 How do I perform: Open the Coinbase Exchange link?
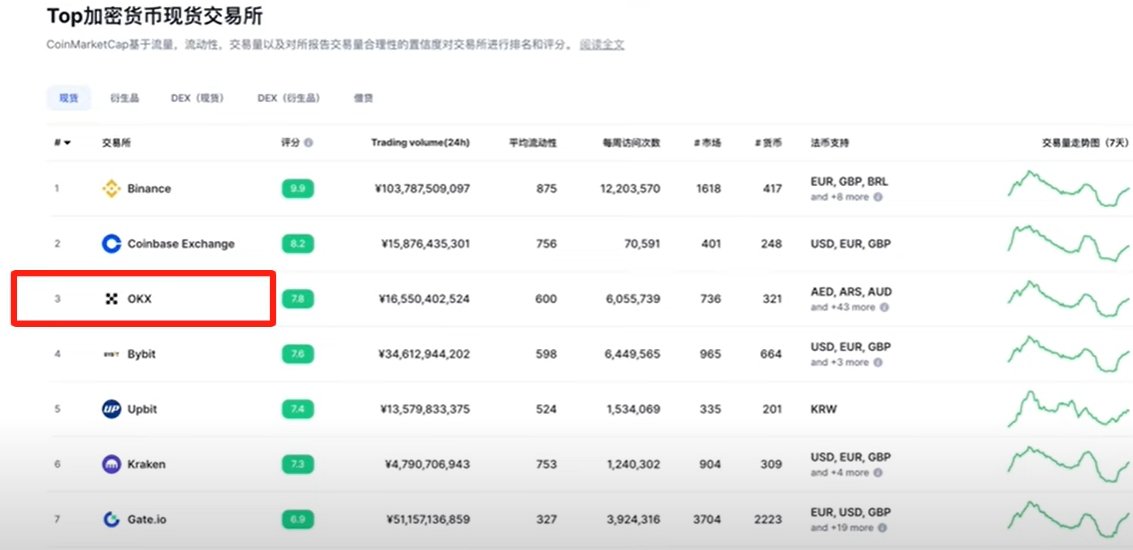181,244
